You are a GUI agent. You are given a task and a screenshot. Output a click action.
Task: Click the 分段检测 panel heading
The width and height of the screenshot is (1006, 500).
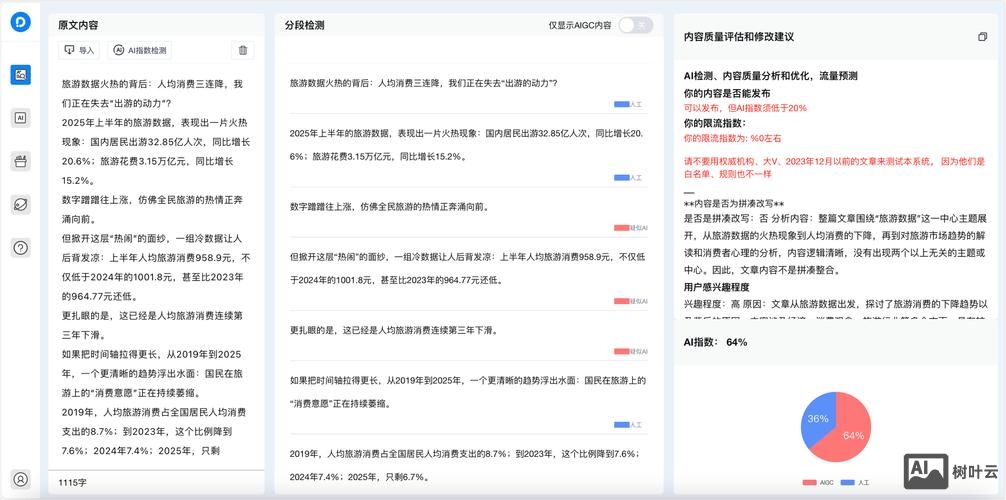(x=305, y=25)
